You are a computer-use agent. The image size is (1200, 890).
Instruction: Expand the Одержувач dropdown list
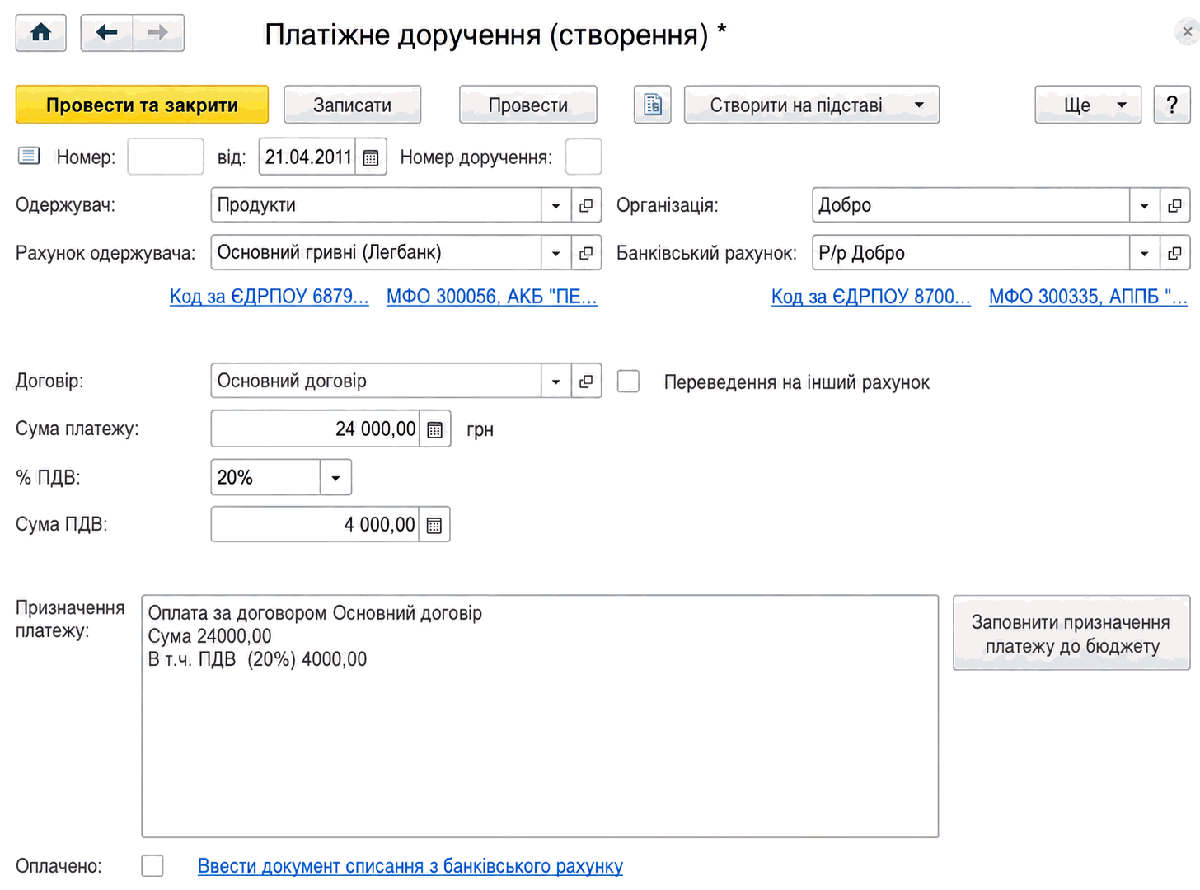[556, 206]
